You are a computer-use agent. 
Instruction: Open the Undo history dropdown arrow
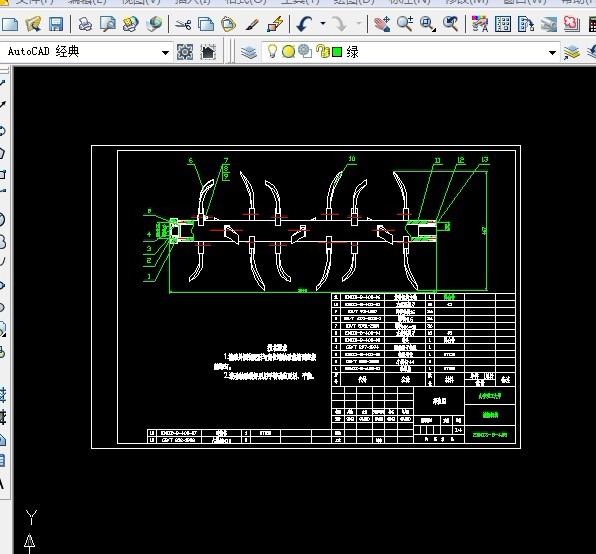323,24
